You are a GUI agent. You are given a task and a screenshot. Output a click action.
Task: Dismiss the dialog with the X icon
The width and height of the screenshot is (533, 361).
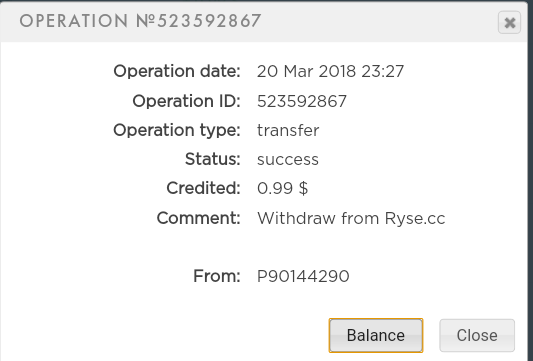point(509,23)
